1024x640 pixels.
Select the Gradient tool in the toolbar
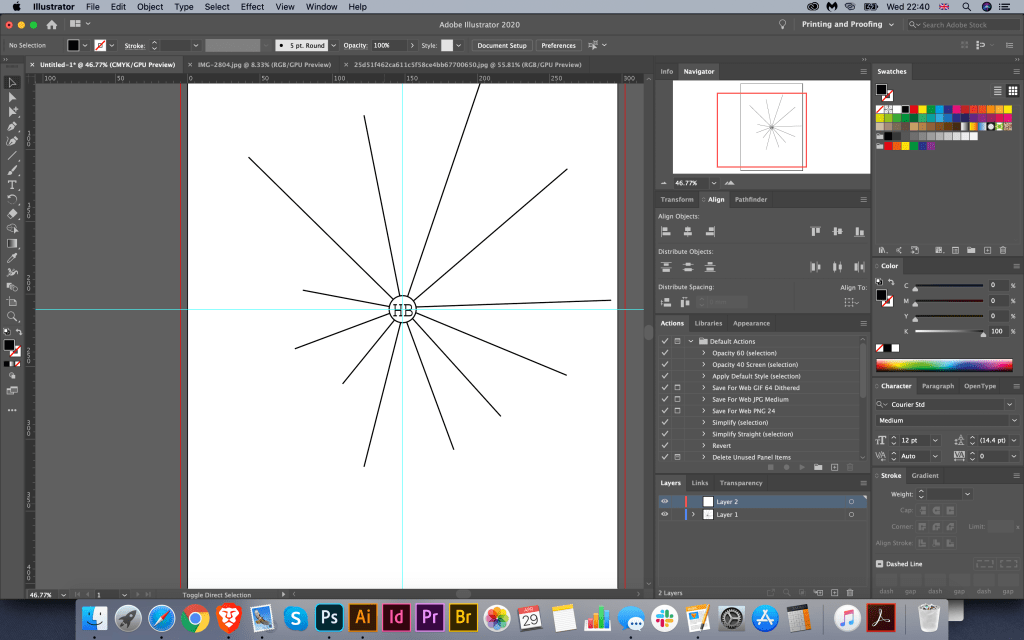[x=12, y=243]
